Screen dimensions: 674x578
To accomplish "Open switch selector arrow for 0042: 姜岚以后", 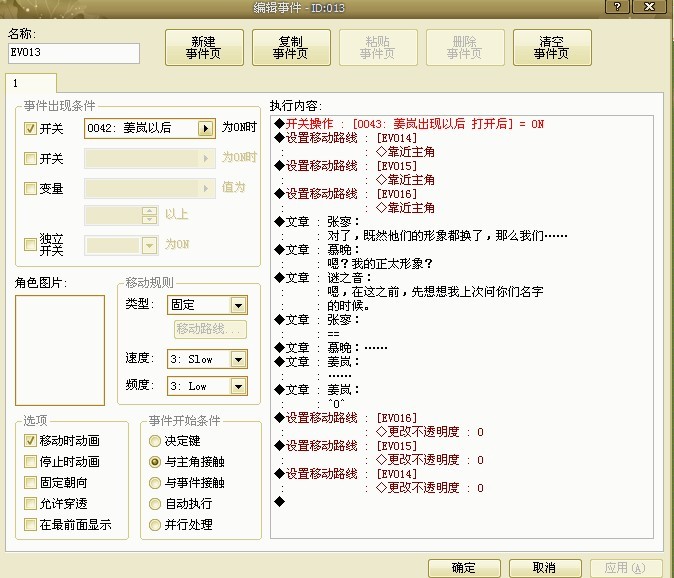I will click(205, 128).
